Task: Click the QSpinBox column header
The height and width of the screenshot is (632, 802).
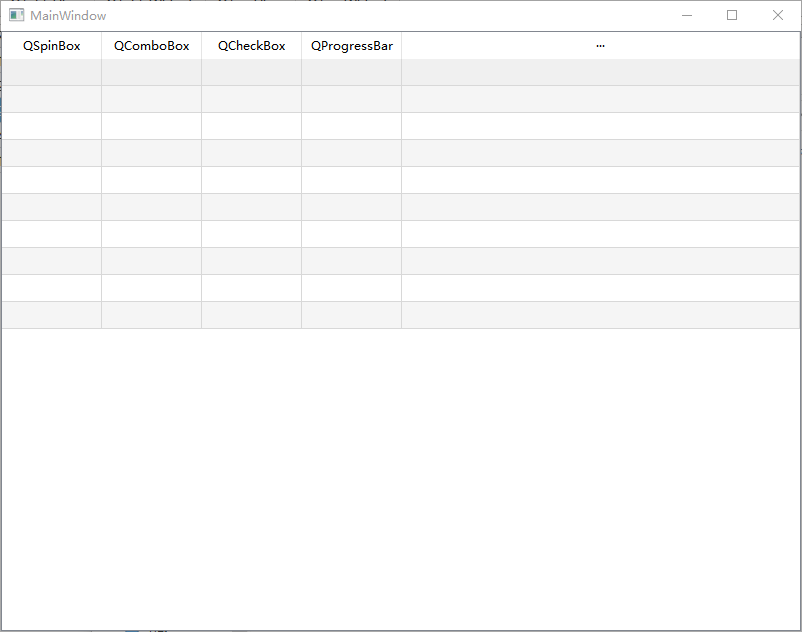Action: 51,46
